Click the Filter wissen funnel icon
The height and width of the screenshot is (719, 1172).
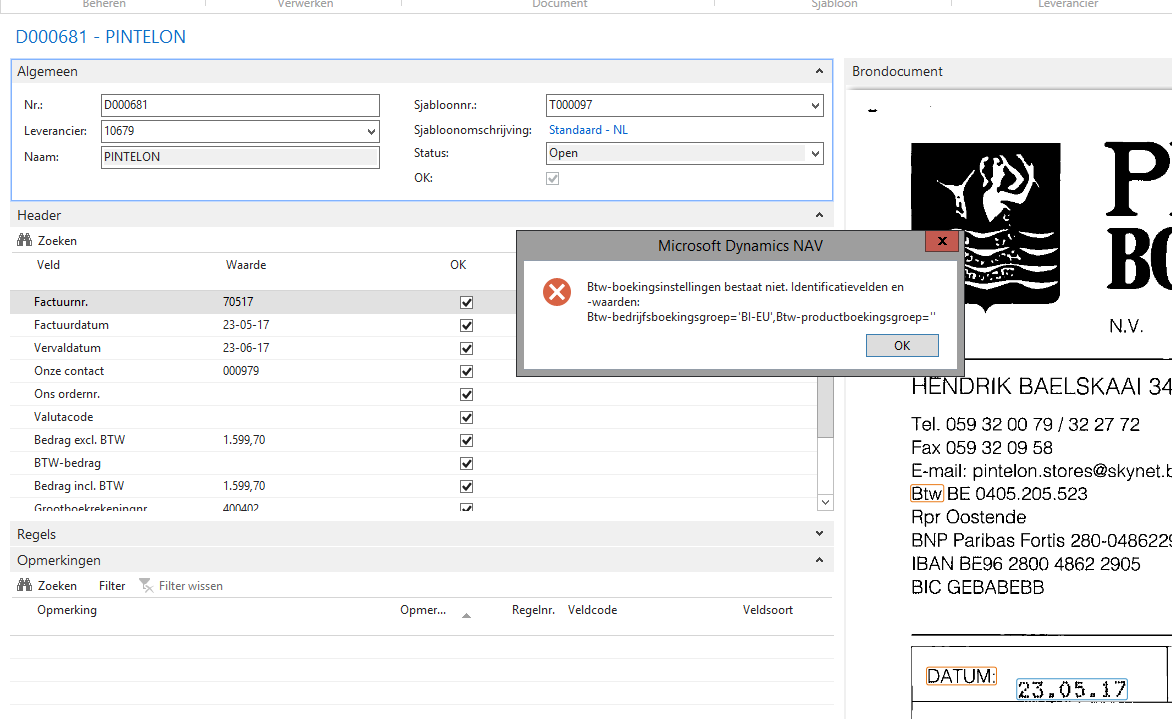point(146,586)
